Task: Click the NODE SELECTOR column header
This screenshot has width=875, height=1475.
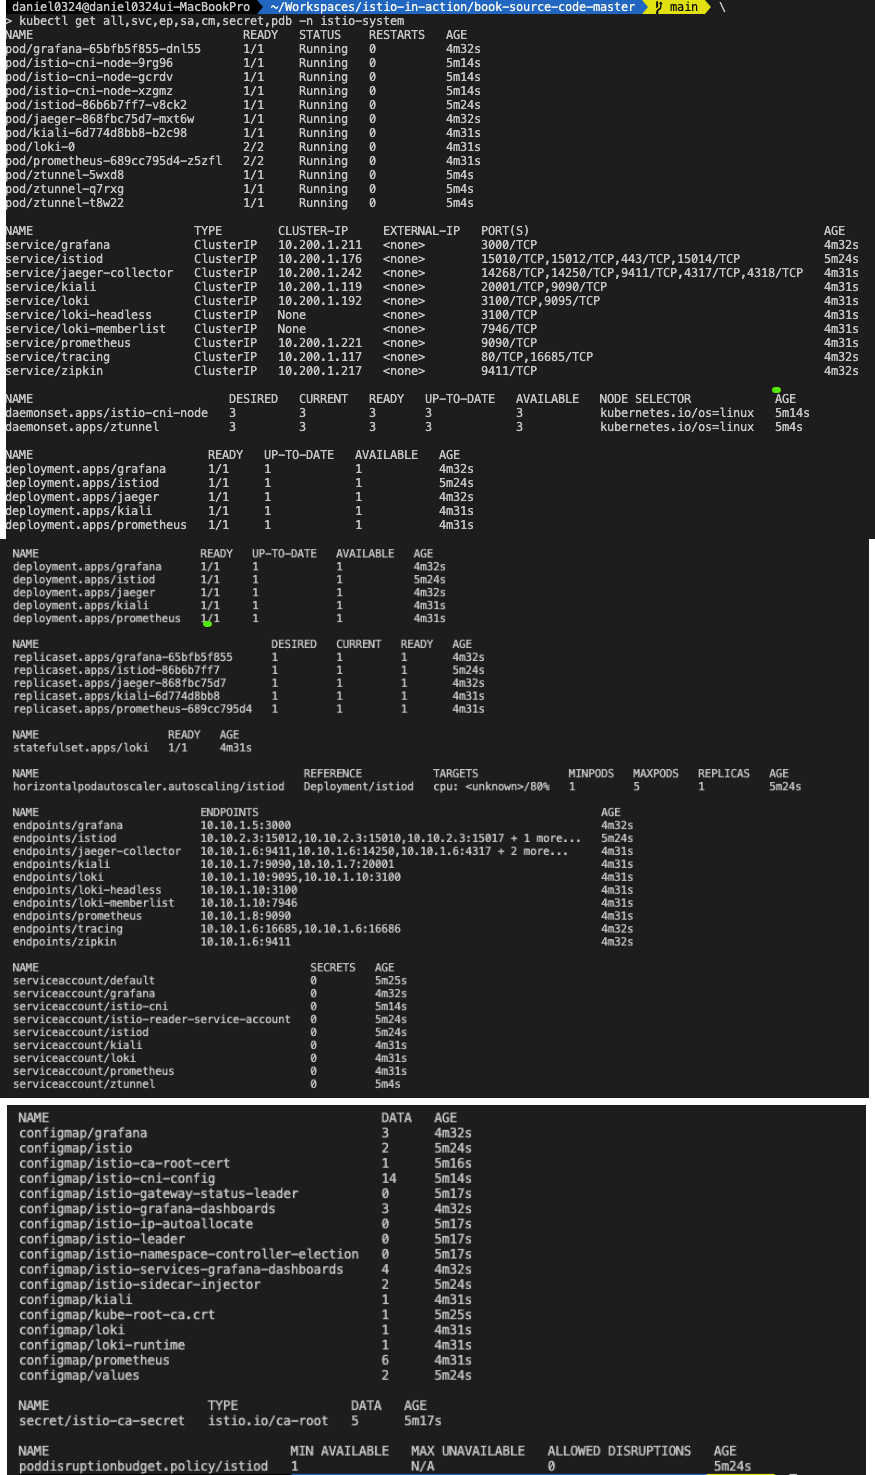Action: 646,398
